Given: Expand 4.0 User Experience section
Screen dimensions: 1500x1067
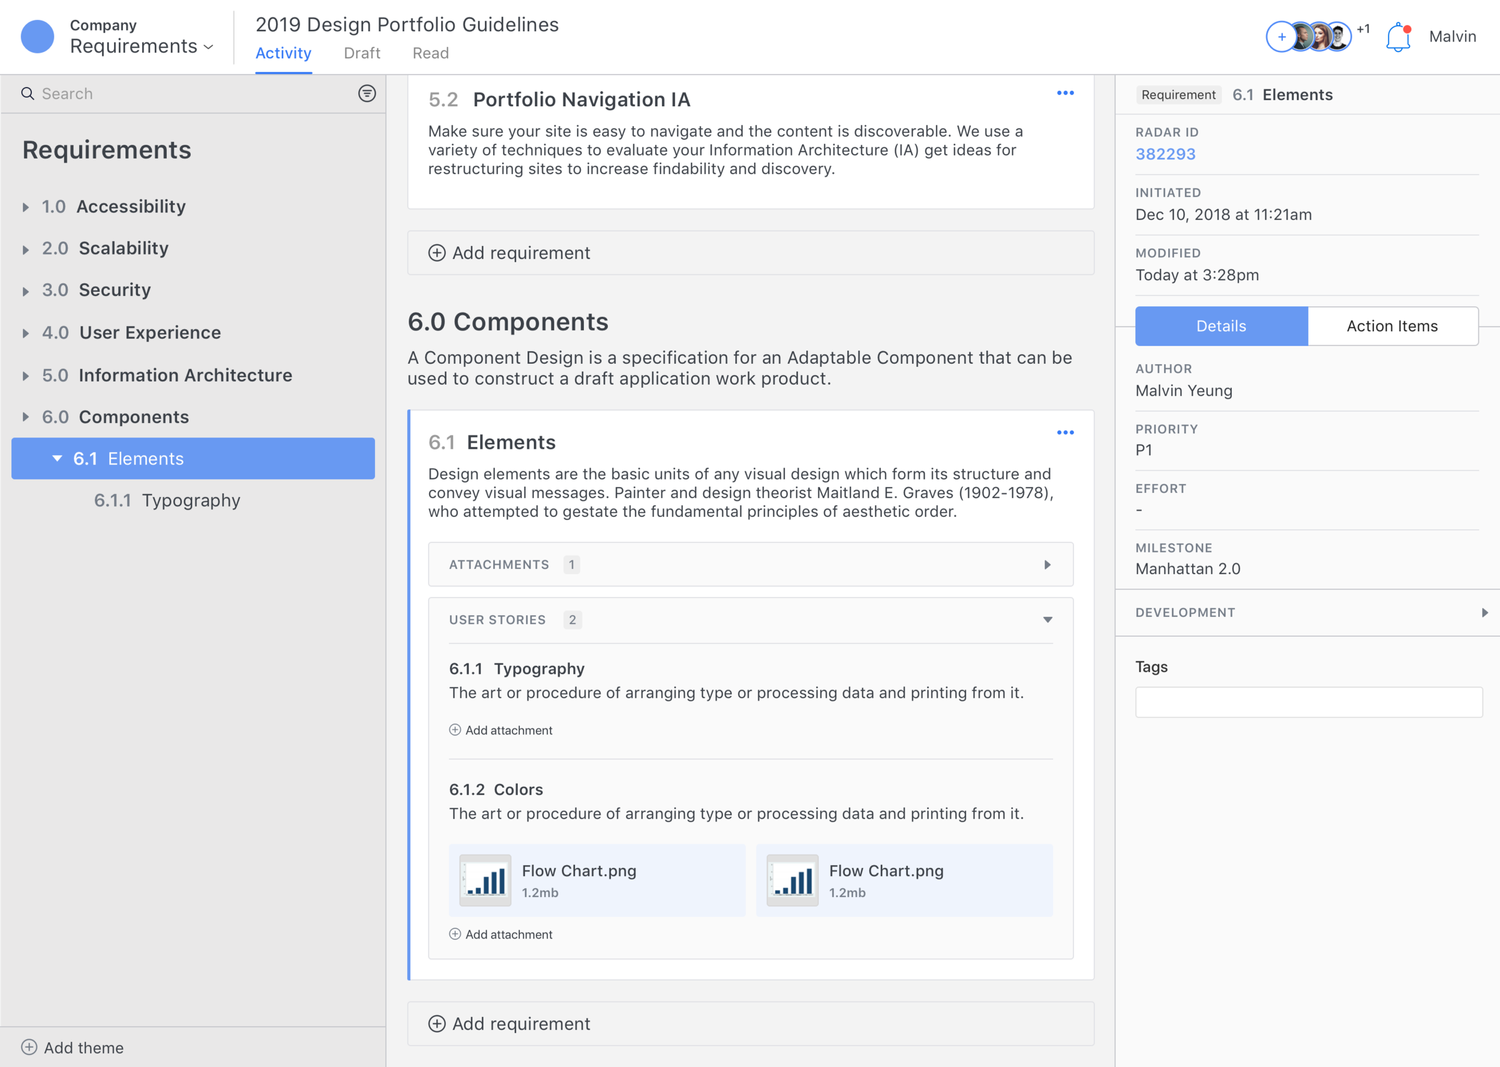Looking at the screenshot, I should tap(26, 333).
